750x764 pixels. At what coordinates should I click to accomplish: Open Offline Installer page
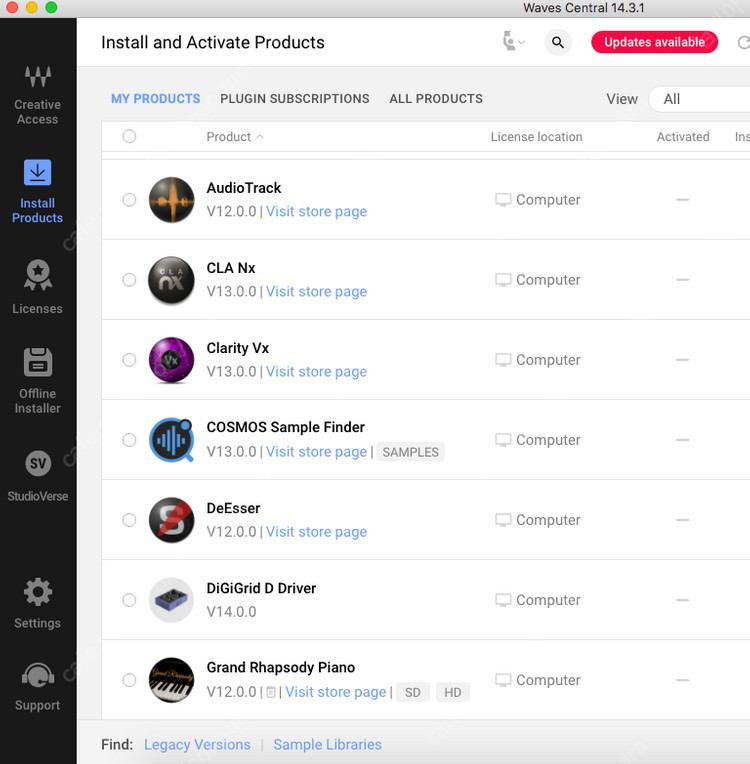(37, 380)
